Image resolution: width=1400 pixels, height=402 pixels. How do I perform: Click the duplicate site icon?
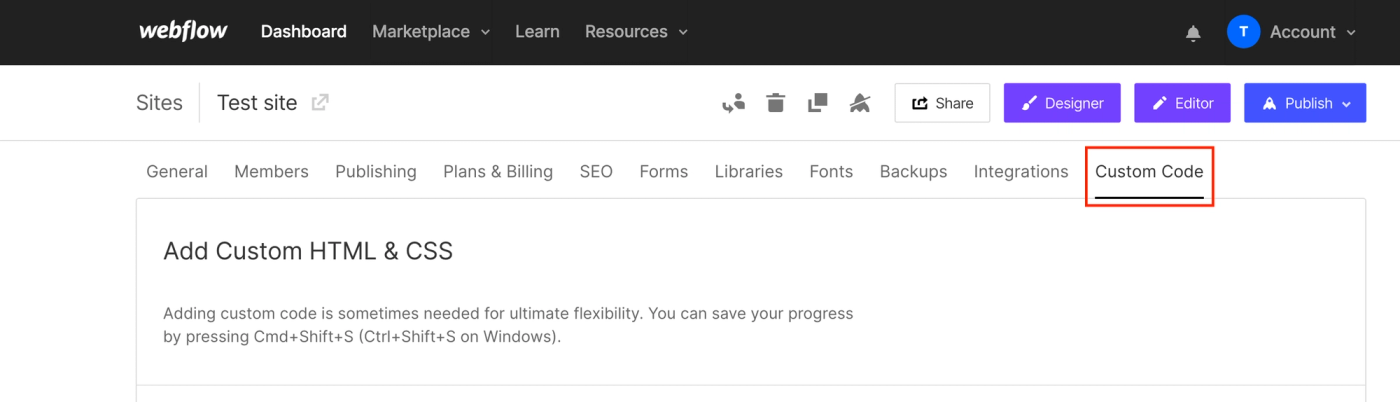pyautogui.click(x=818, y=102)
